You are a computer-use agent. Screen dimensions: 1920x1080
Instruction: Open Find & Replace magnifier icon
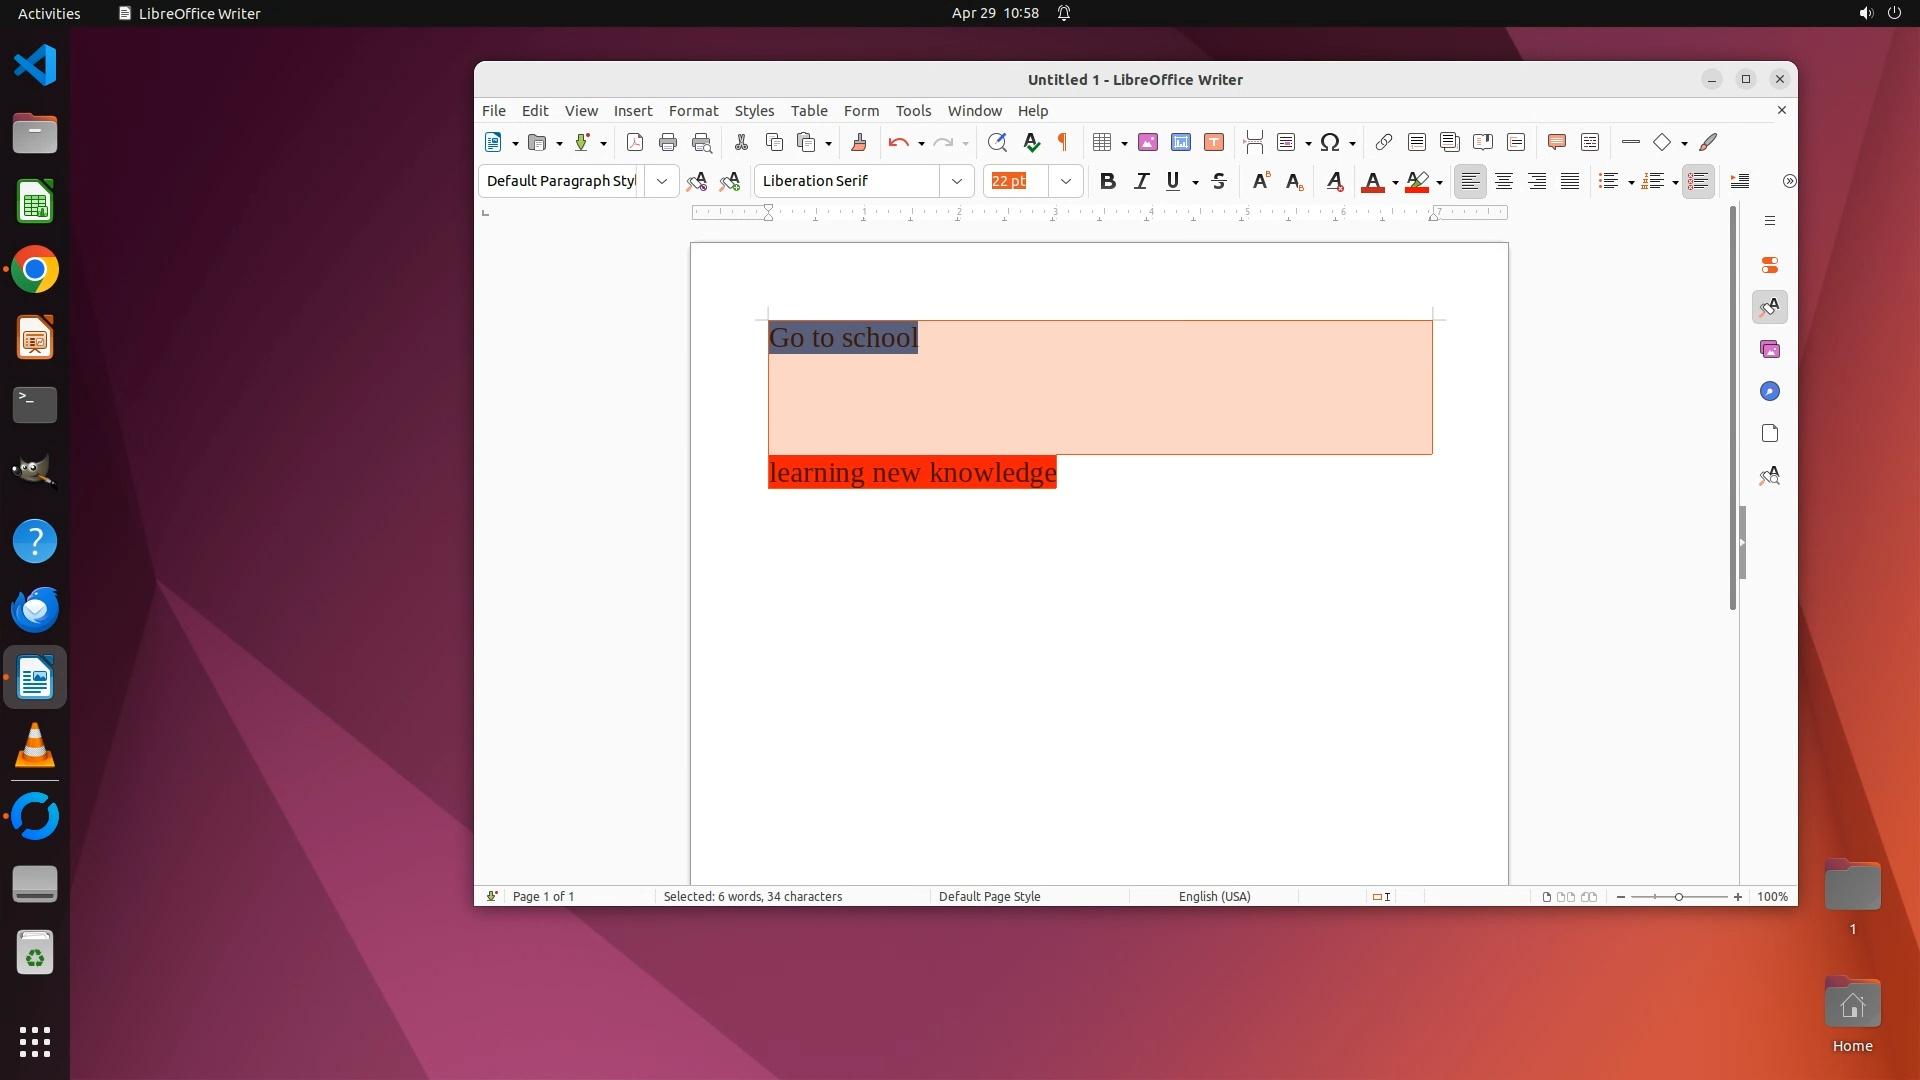click(x=996, y=142)
